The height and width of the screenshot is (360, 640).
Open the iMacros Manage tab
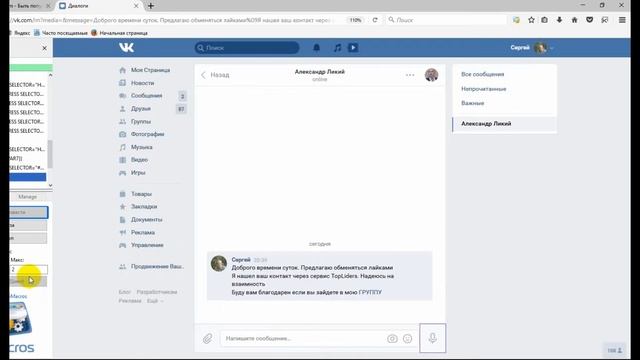(28, 197)
